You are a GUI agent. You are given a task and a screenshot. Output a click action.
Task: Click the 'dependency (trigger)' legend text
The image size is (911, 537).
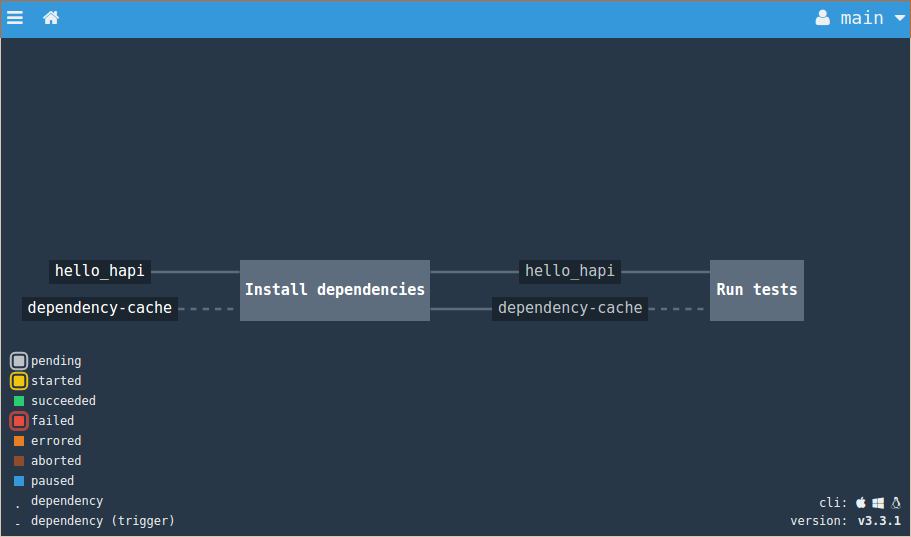[103, 521]
